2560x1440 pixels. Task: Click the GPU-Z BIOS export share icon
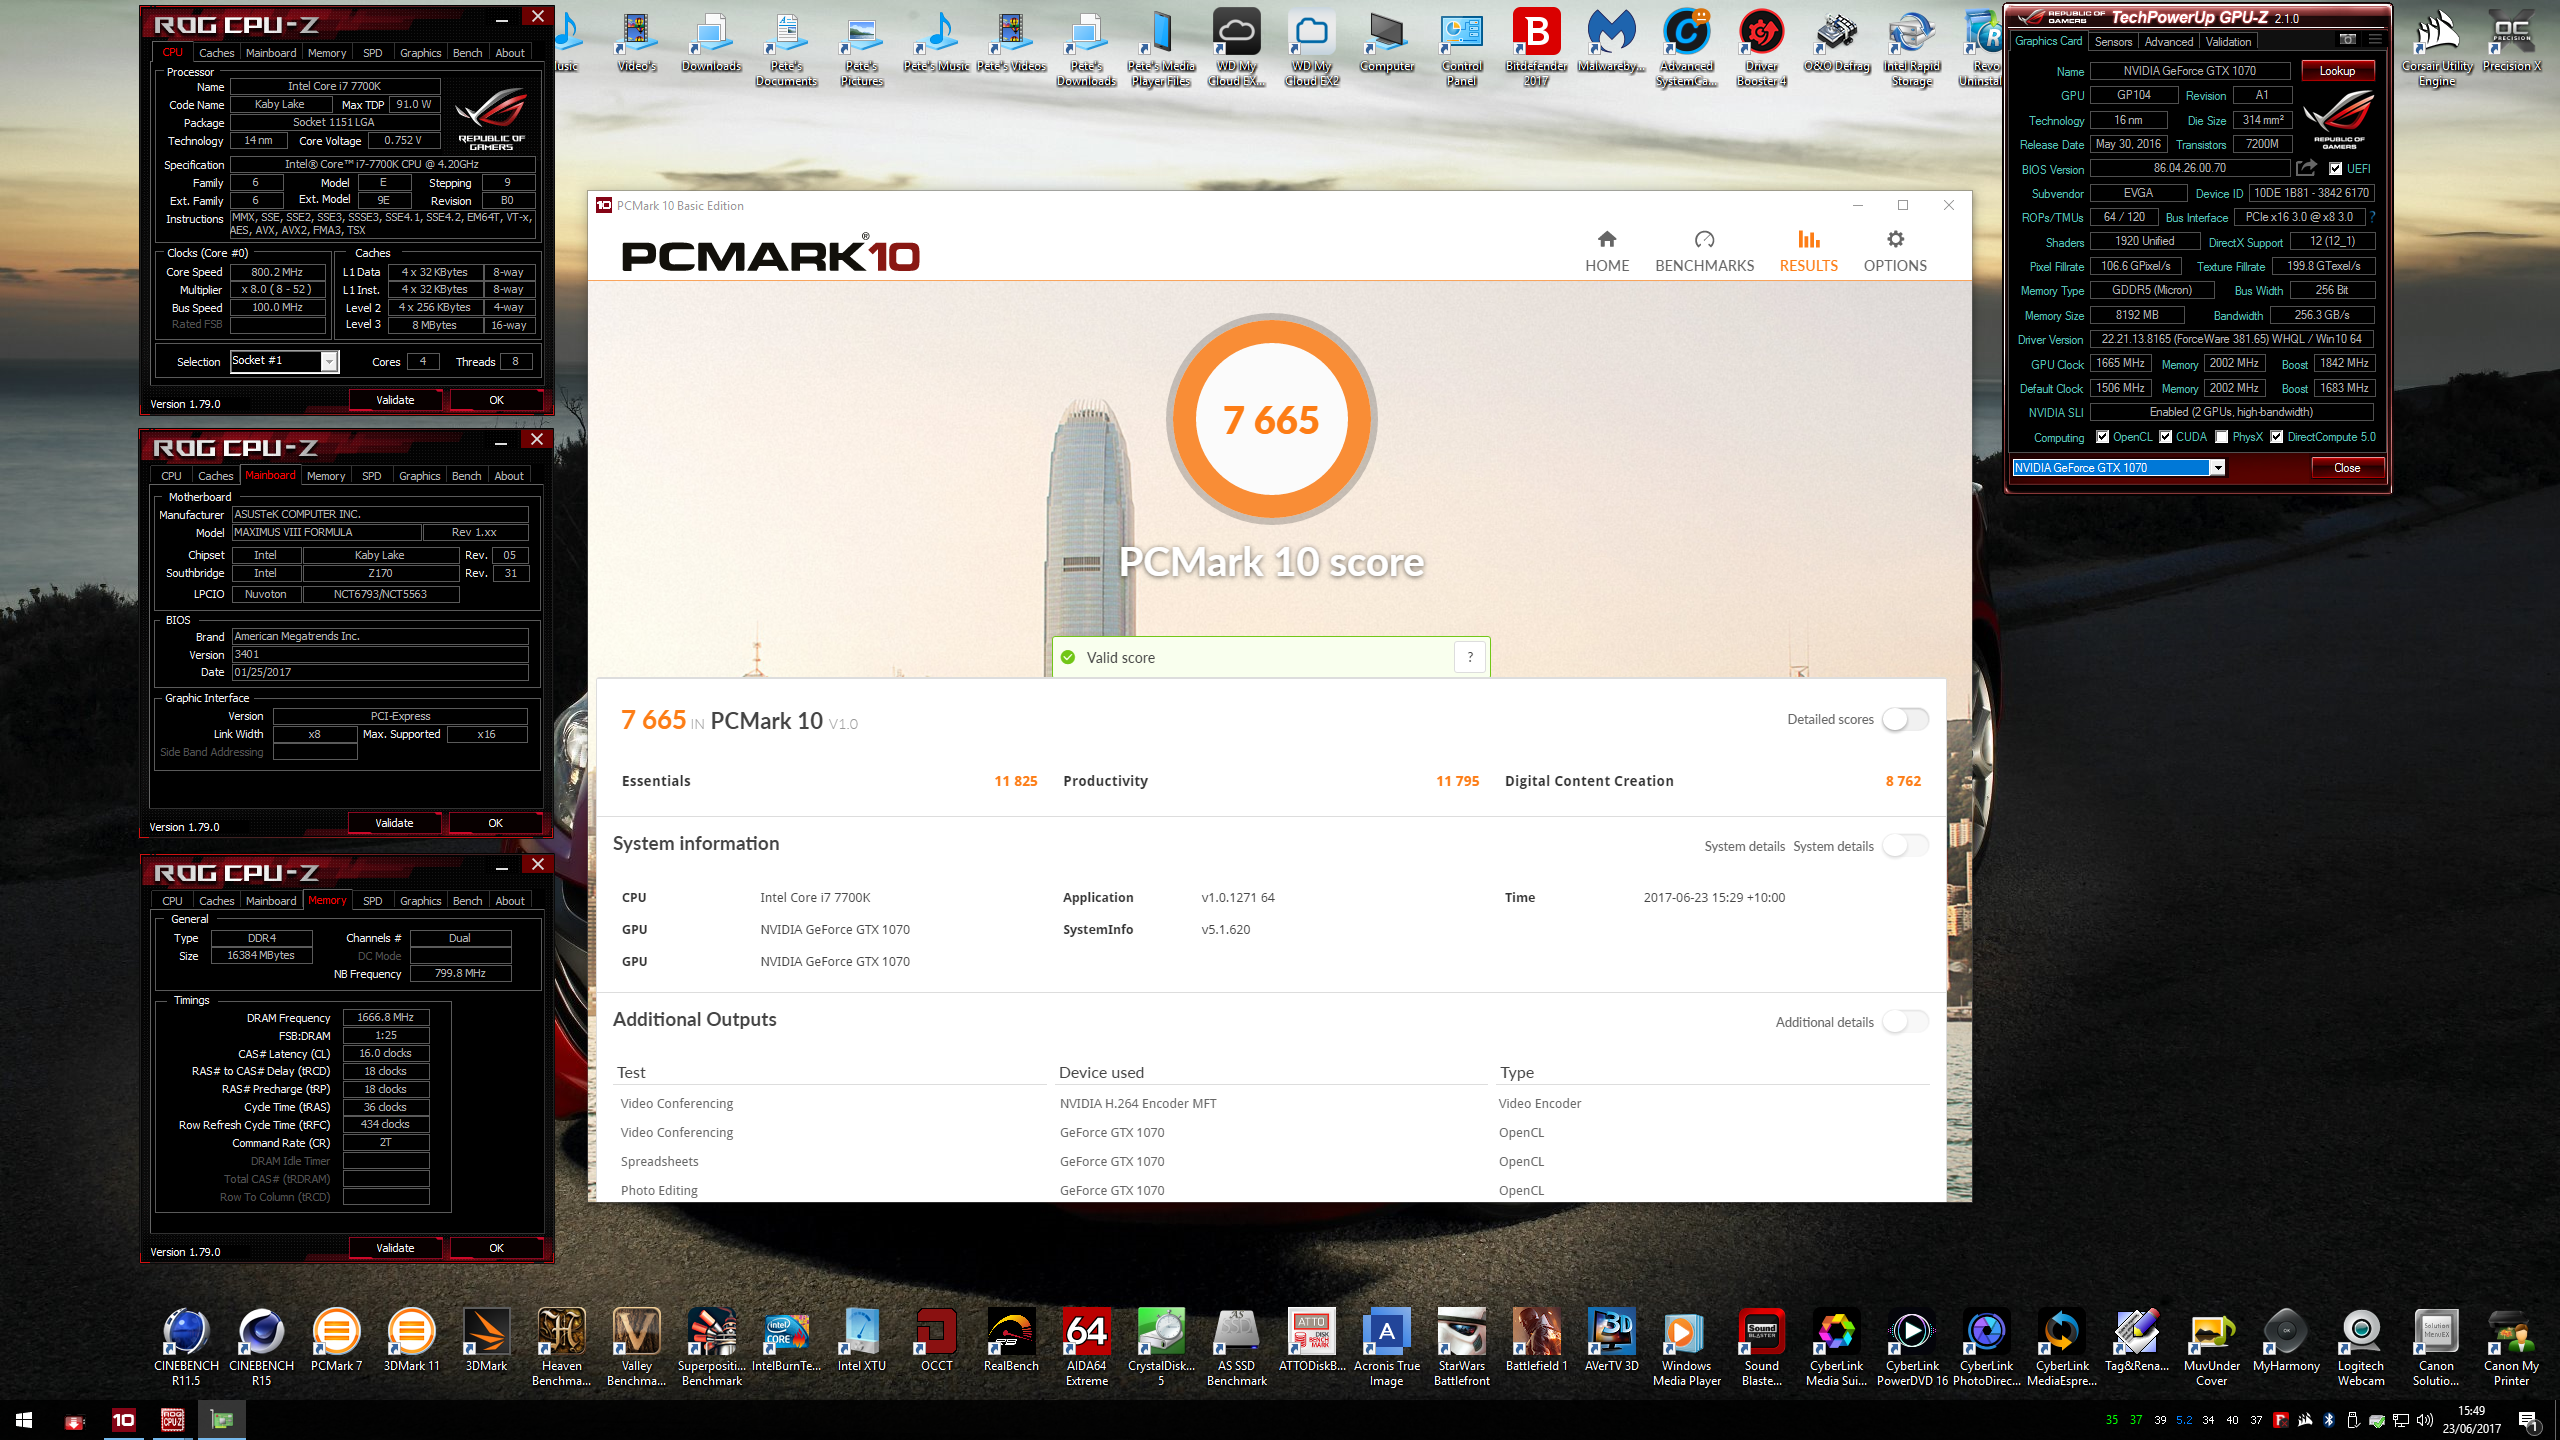point(2306,168)
